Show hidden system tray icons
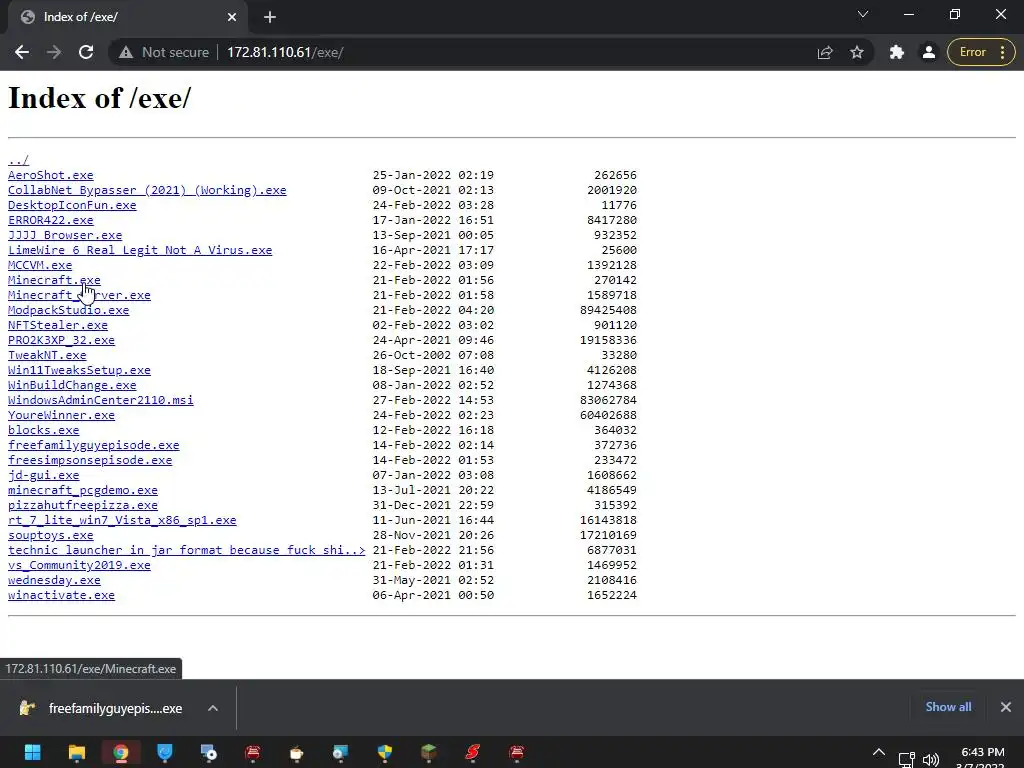Screen dimensions: 1024x768 click(x=879, y=753)
